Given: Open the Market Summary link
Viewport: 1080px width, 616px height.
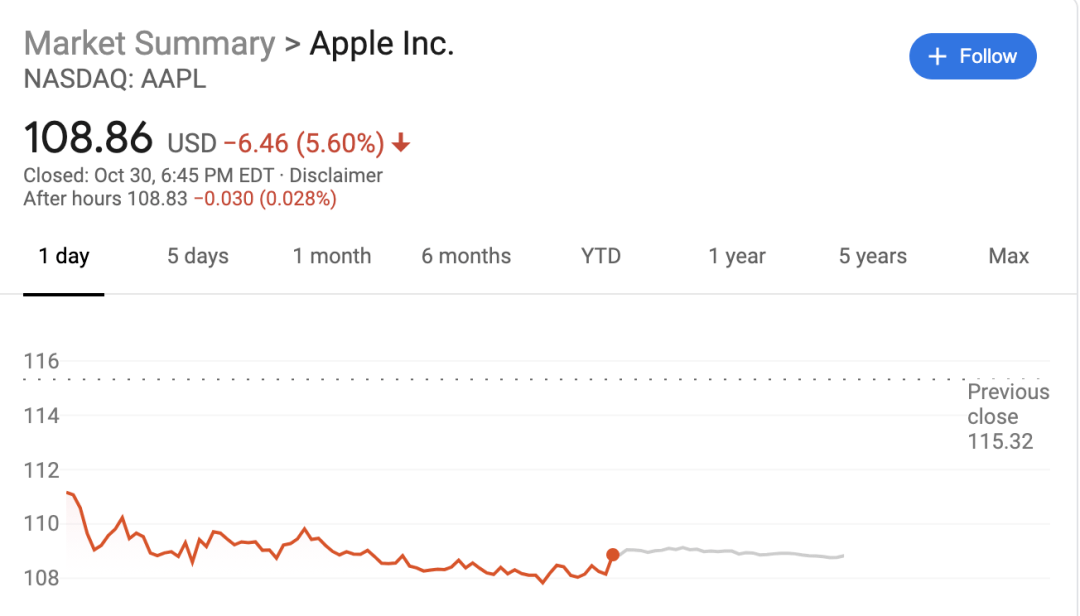Looking at the screenshot, I should point(149,44).
